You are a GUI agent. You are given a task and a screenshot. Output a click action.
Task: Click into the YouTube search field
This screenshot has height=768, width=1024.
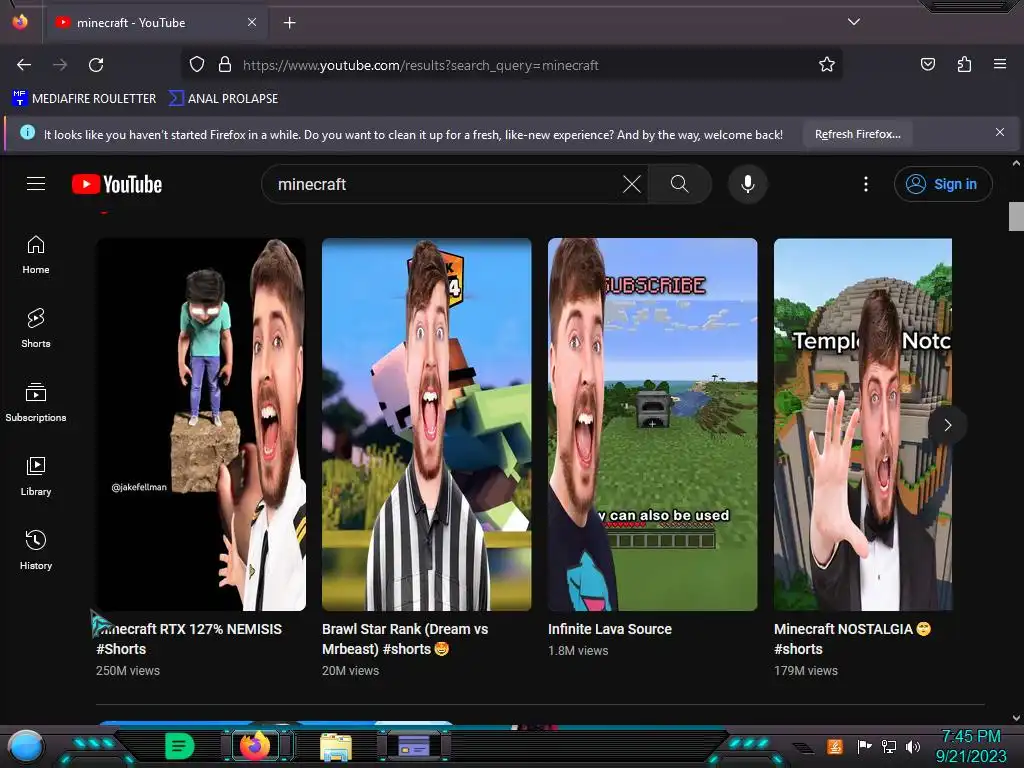[x=444, y=184]
